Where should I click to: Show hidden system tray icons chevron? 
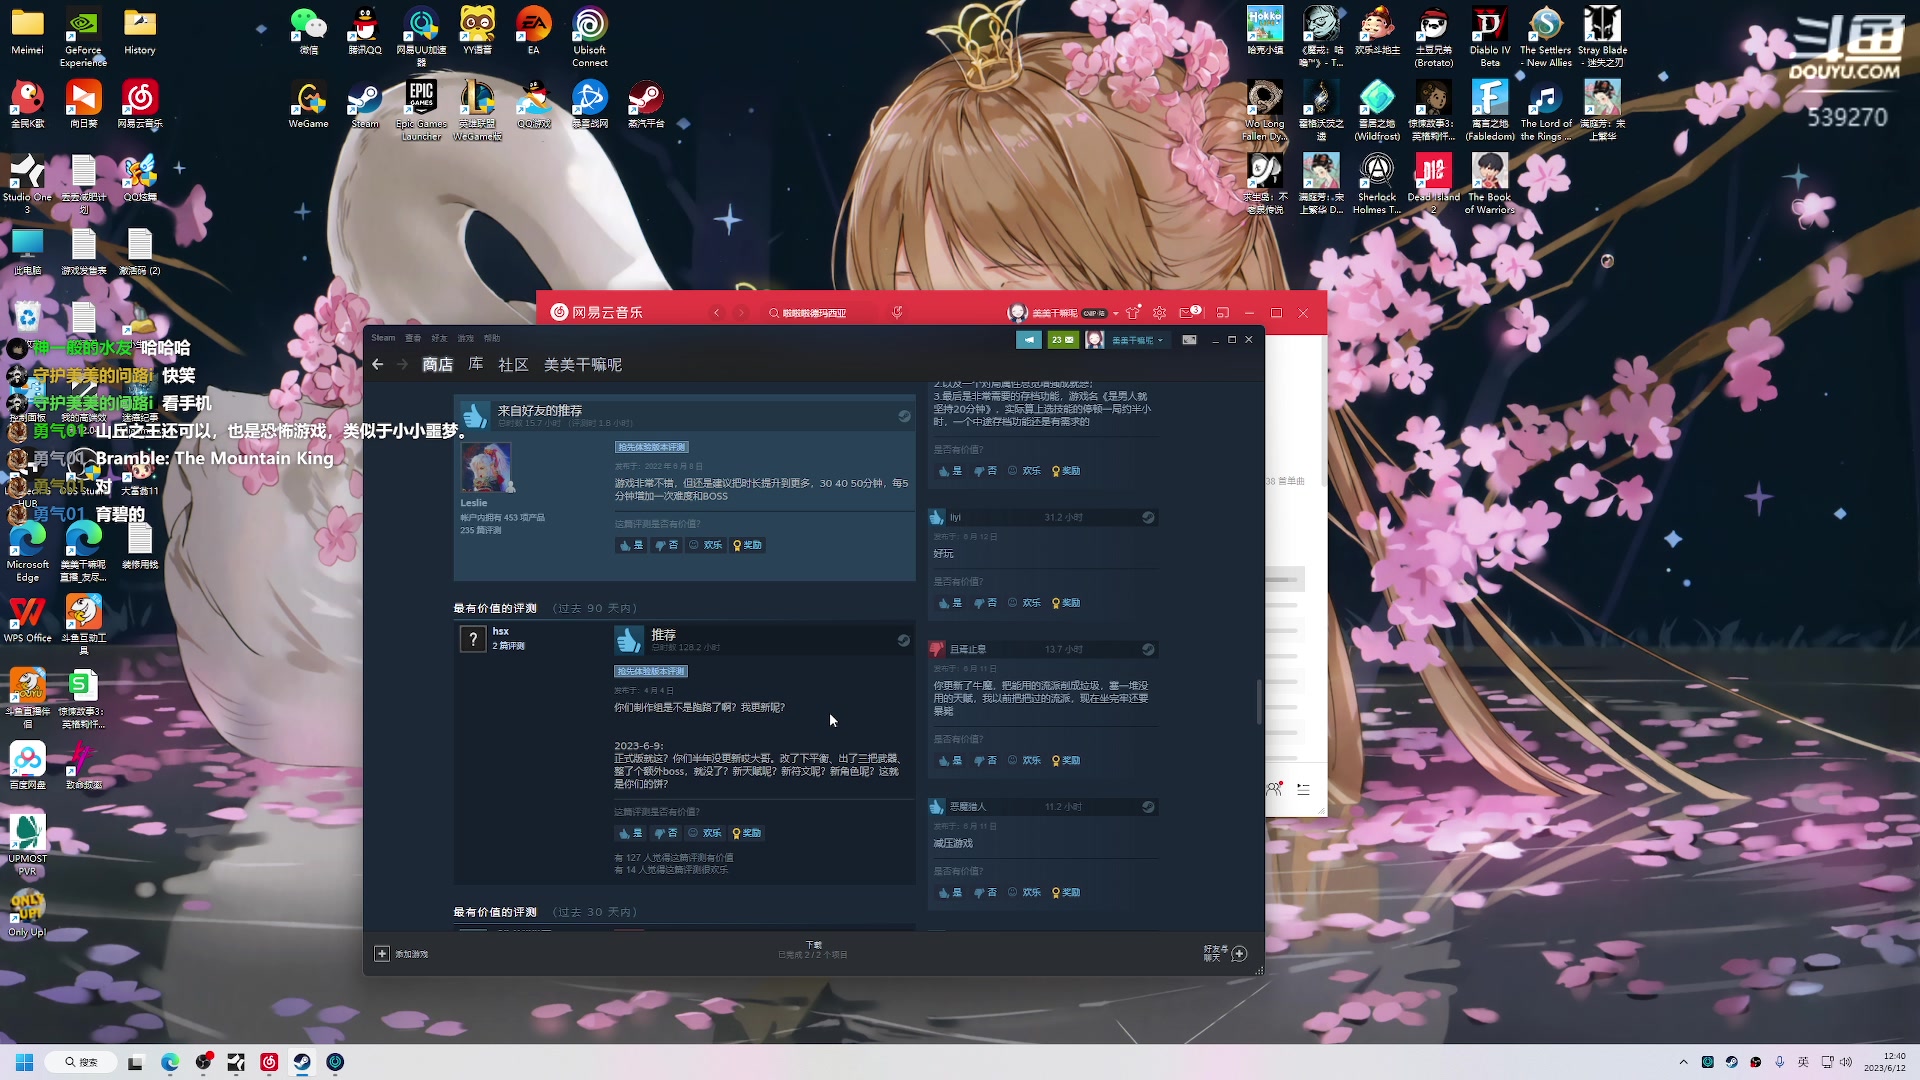pyautogui.click(x=1683, y=1062)
